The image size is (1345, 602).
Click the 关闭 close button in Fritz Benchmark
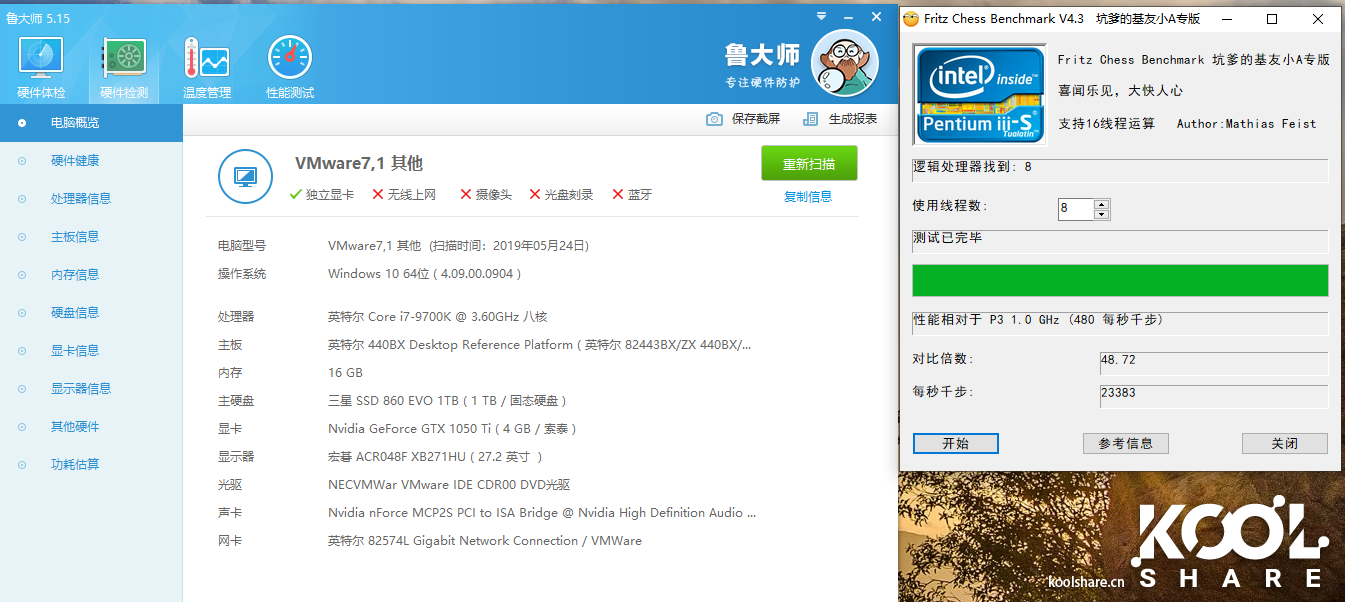[x=1285, y=443]
